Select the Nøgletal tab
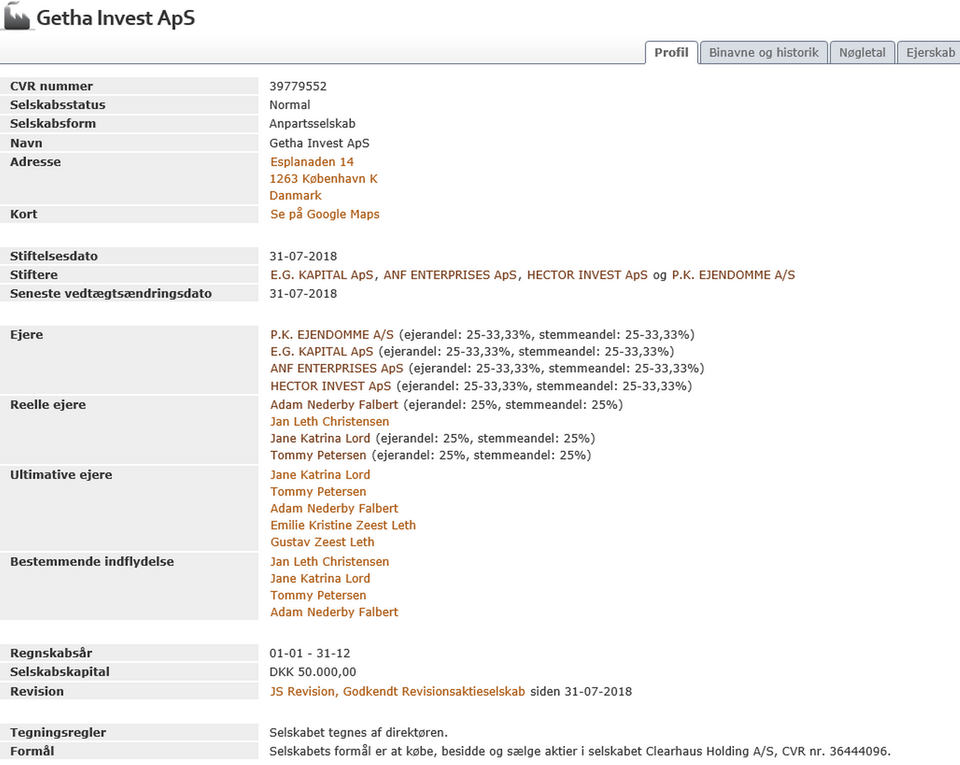The width and height of the screenshot is (960, 765). (x=862, y=53)
